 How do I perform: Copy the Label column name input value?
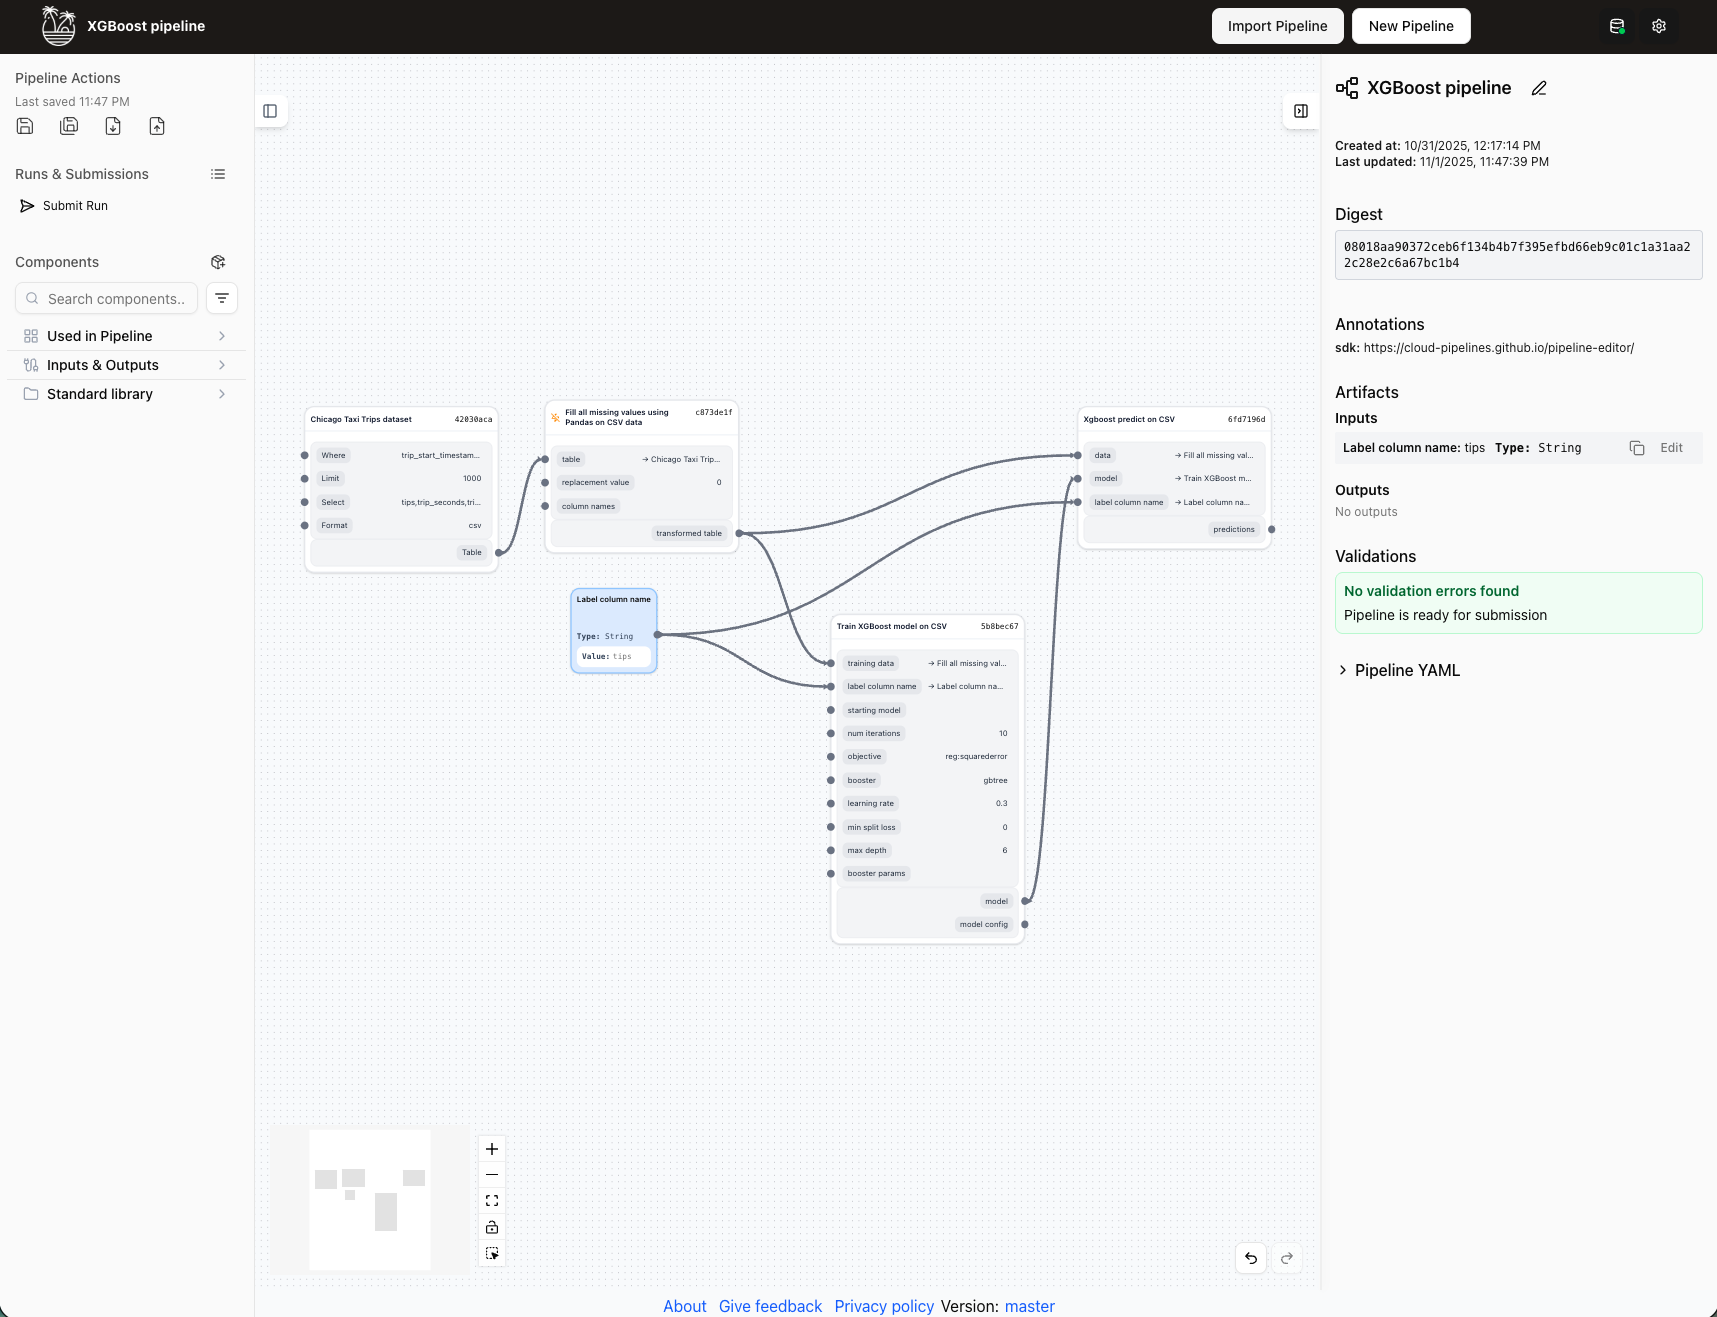(1636, 448)
